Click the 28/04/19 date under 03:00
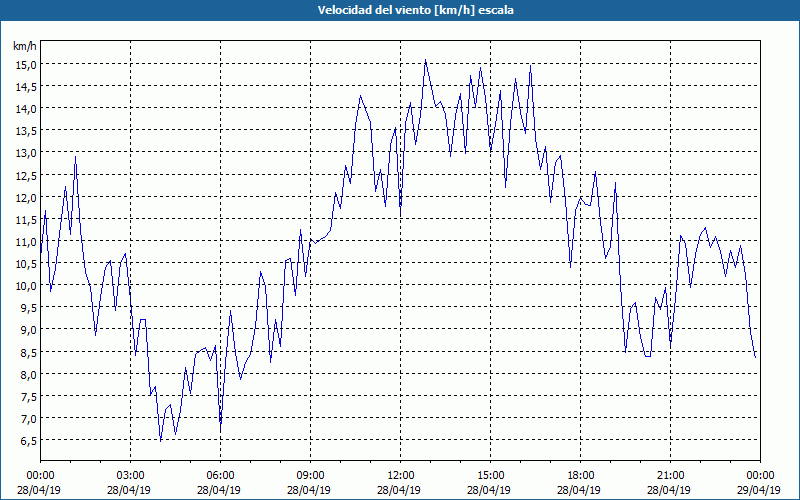Viewport: 800px width, 500px height. click(129, 490)
